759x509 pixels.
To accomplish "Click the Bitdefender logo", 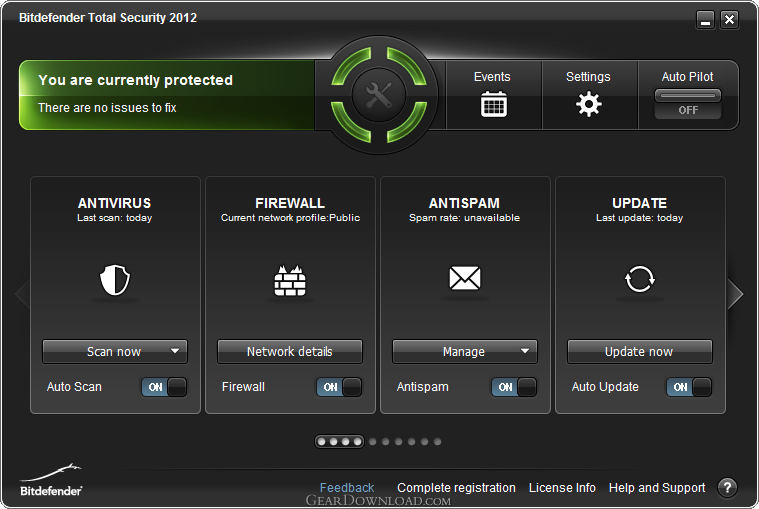I will click(51, 480).
